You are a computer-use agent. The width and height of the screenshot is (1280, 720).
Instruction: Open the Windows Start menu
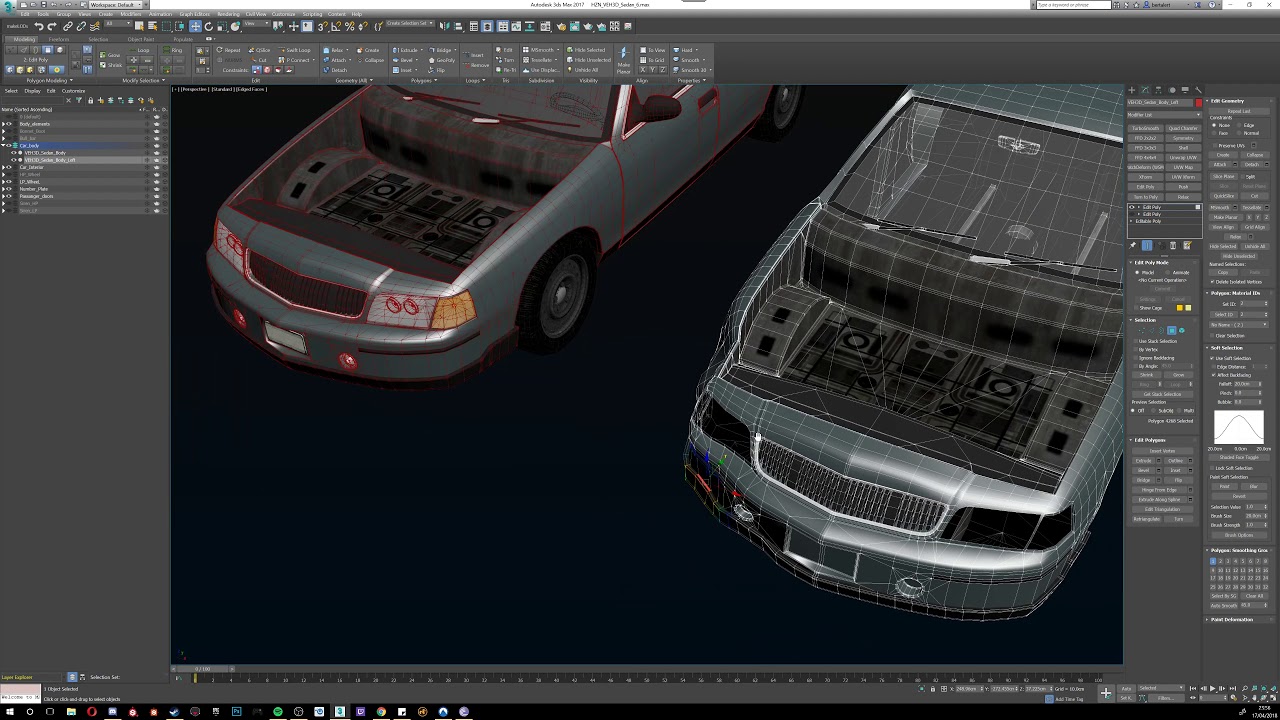(8, 712)
